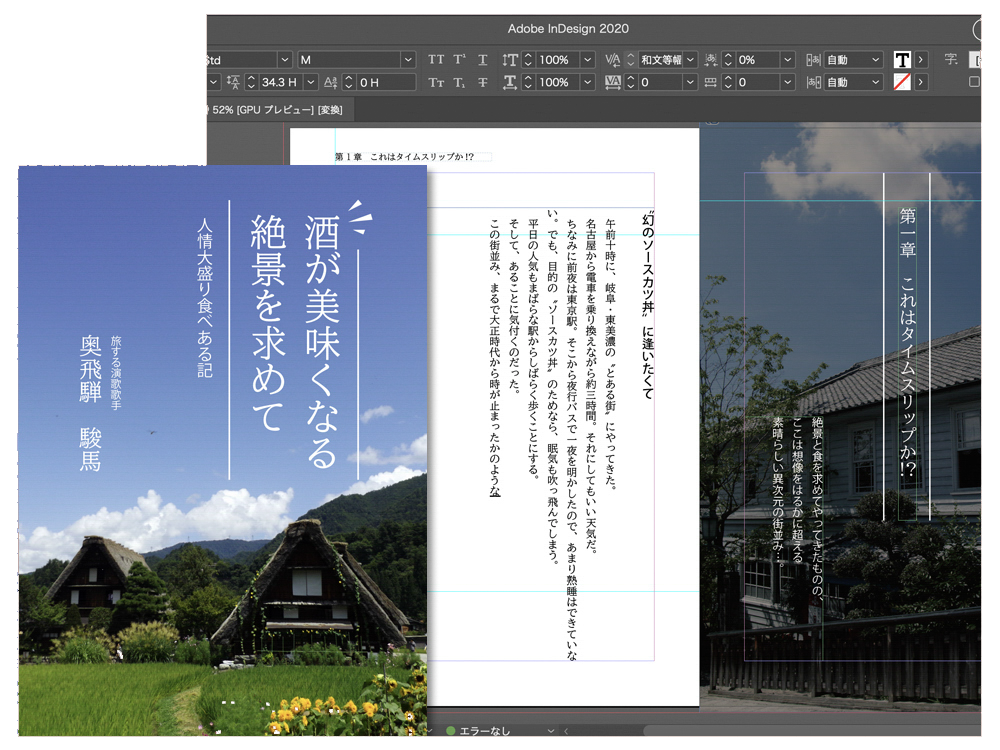Screen dimensions: 1000x750
Task: Open the font weight 'M' dropdown
Action: click(407, 60)
